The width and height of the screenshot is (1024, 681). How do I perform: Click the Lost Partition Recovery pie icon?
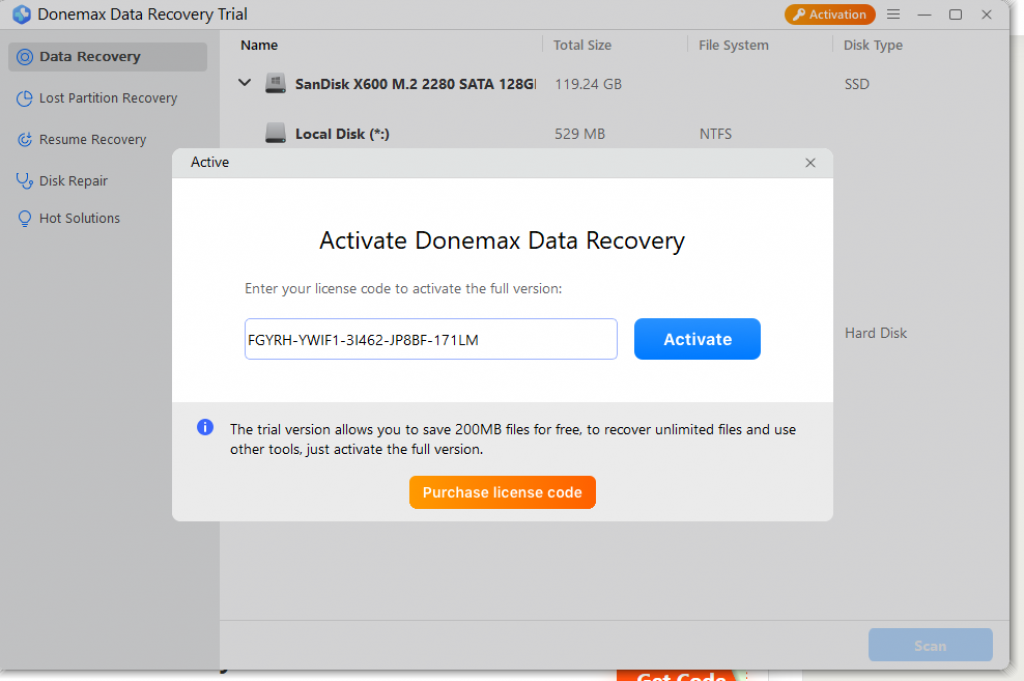click(x=25, y=99)
